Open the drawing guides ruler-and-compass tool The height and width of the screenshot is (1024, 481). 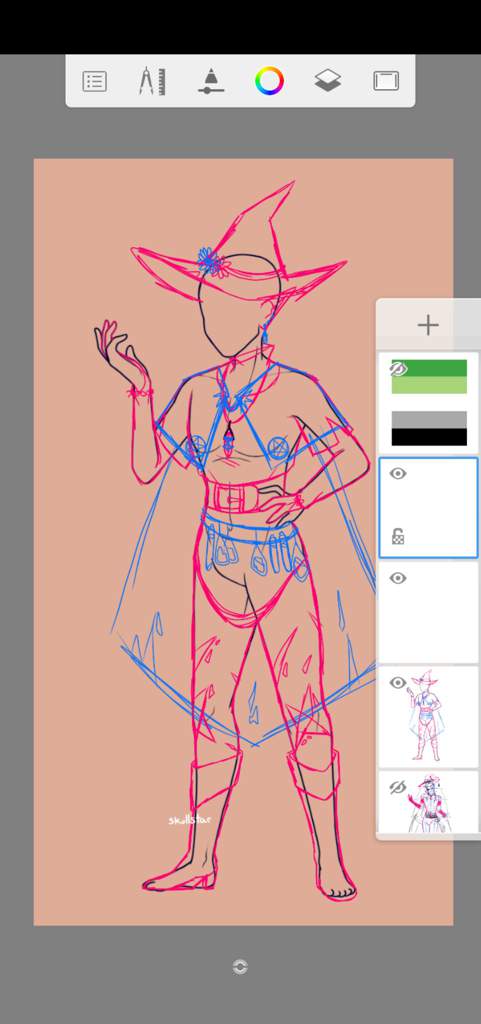152,82
